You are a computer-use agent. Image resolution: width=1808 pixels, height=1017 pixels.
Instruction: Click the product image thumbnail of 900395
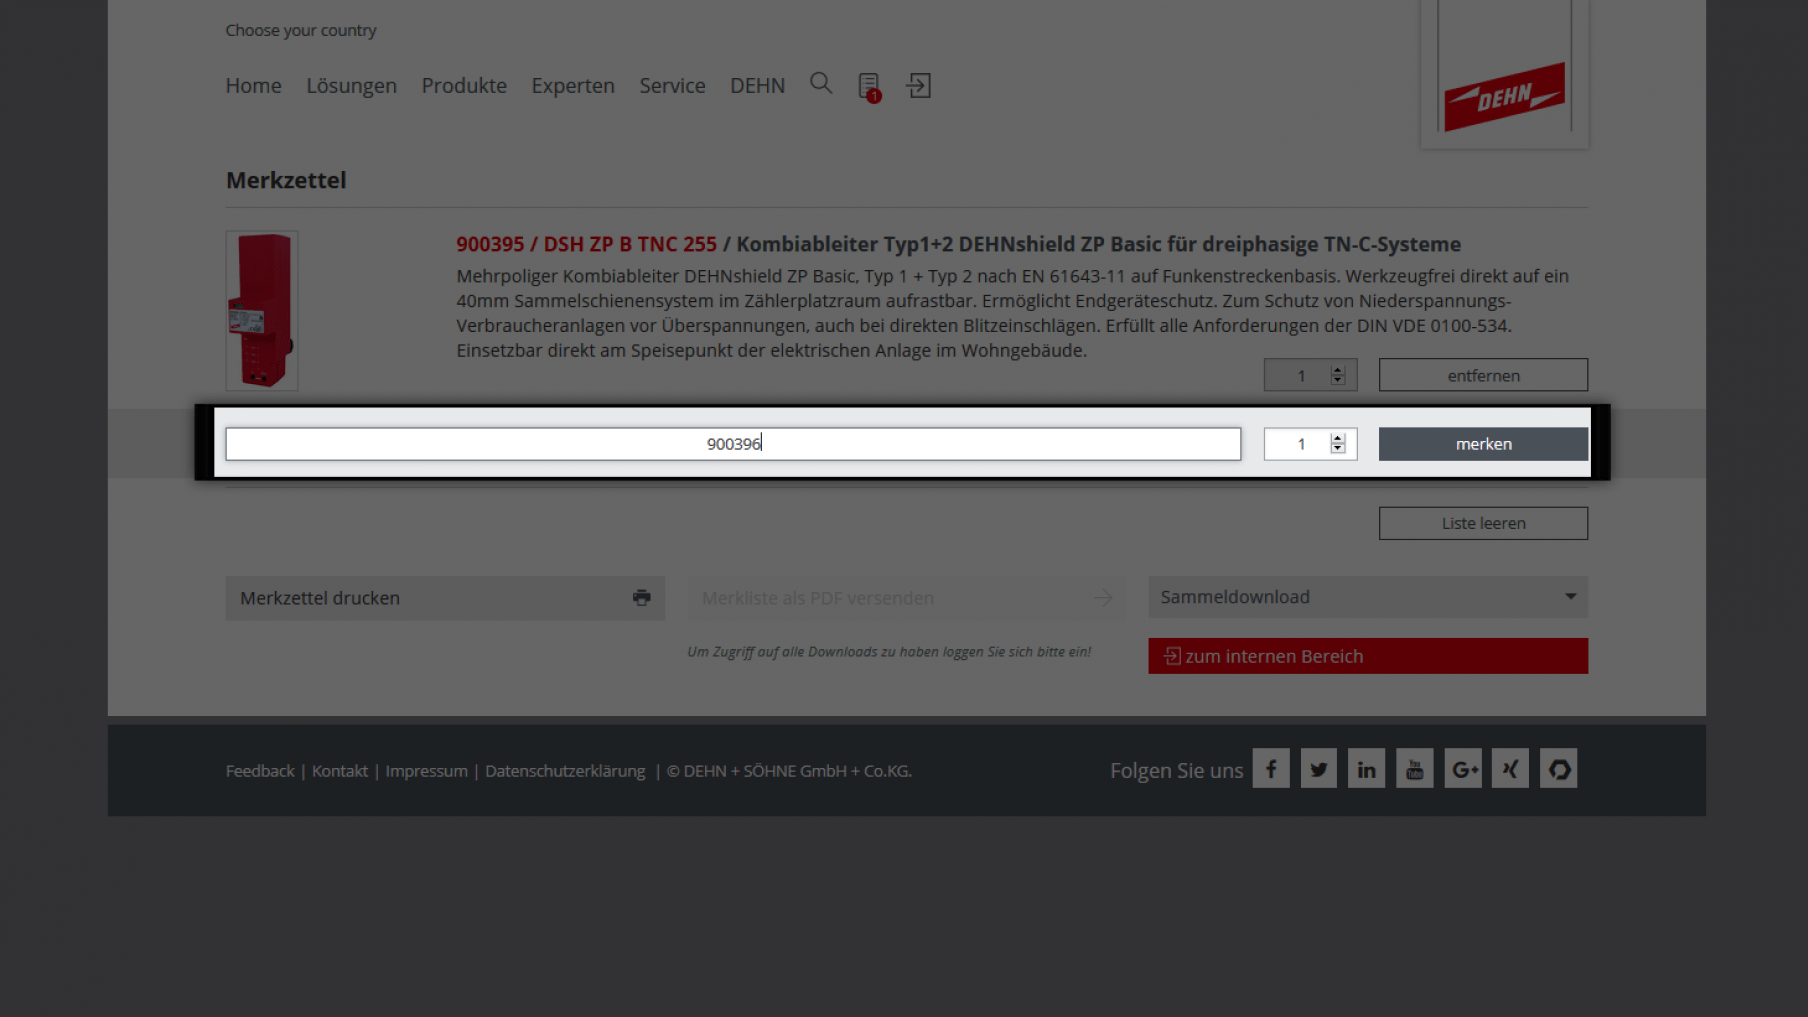262,310
